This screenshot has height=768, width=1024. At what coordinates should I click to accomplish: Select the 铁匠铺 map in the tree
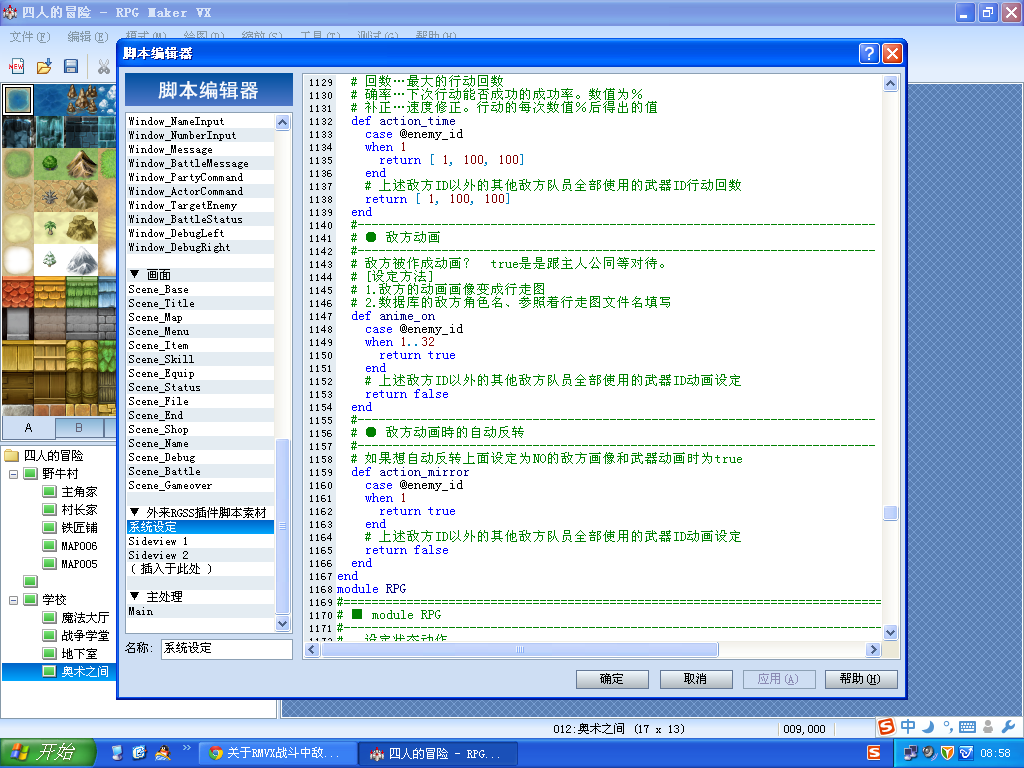coord(78,528)
